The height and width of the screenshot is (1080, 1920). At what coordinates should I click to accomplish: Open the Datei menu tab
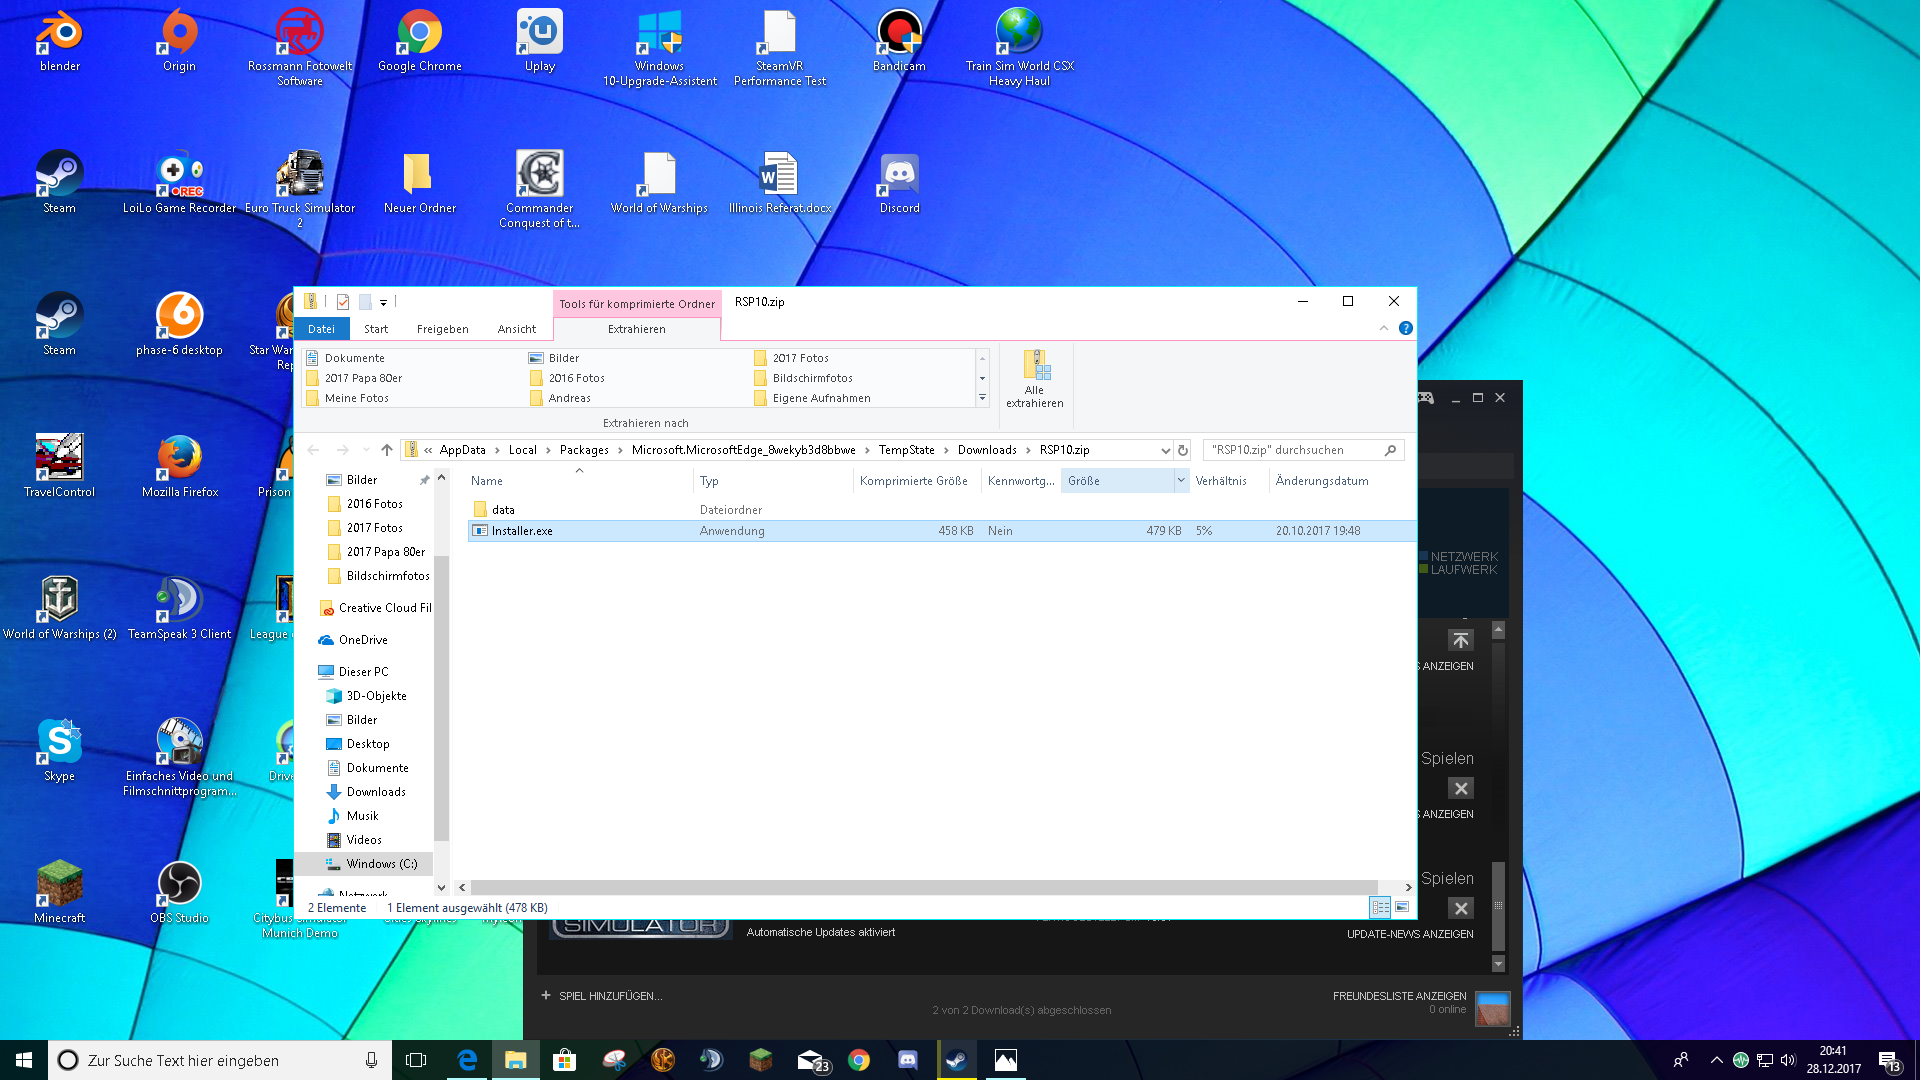[322, 329]
